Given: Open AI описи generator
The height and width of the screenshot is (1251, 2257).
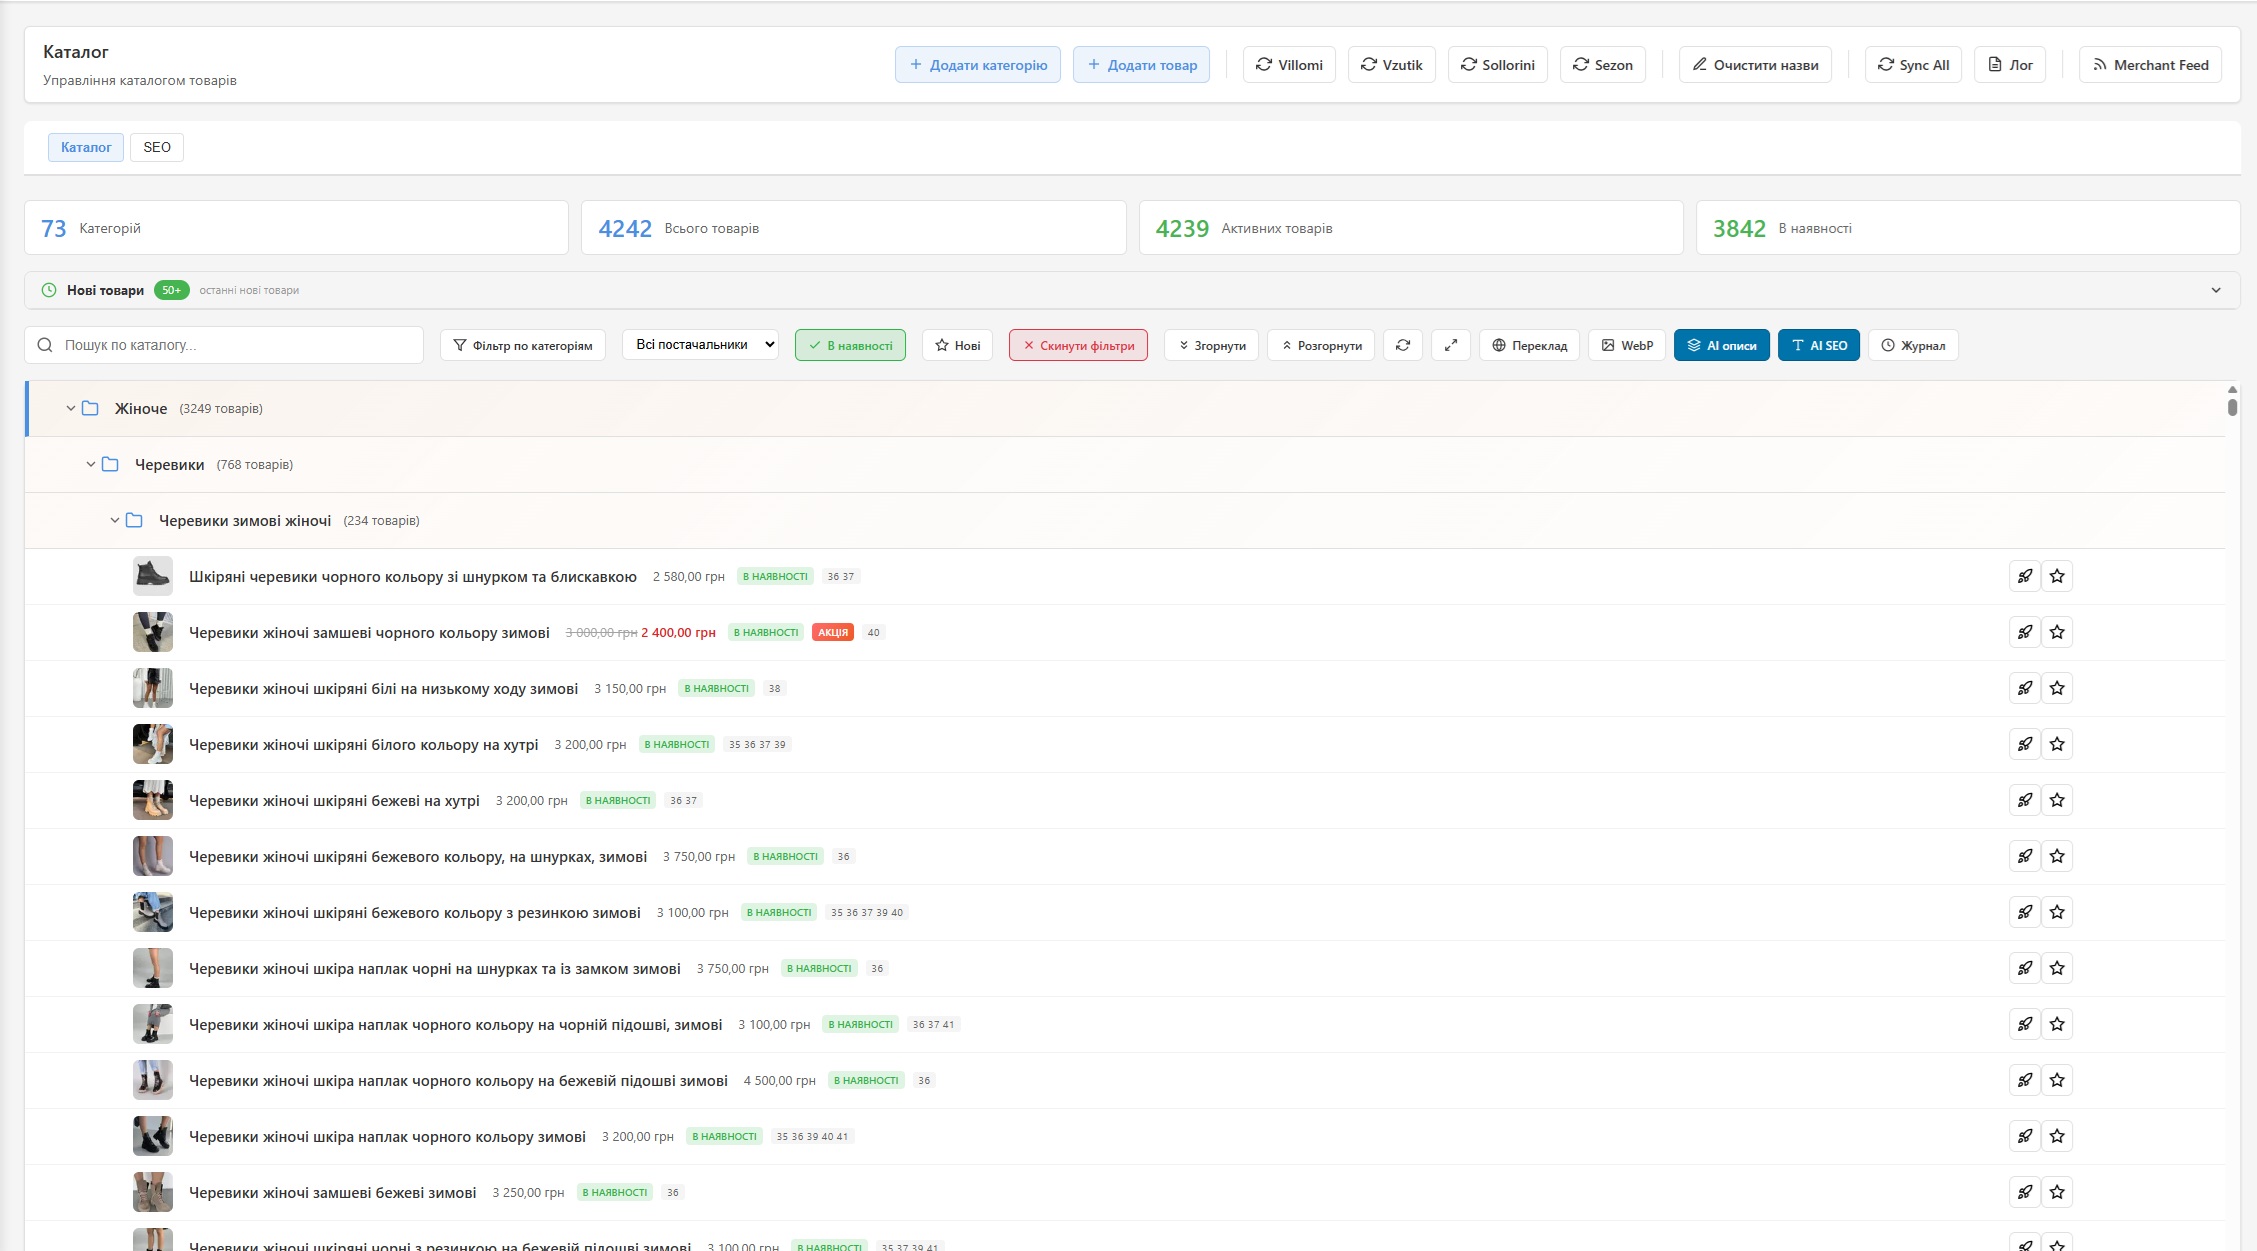Looking at the screenshot, I should click(1721, 345).
